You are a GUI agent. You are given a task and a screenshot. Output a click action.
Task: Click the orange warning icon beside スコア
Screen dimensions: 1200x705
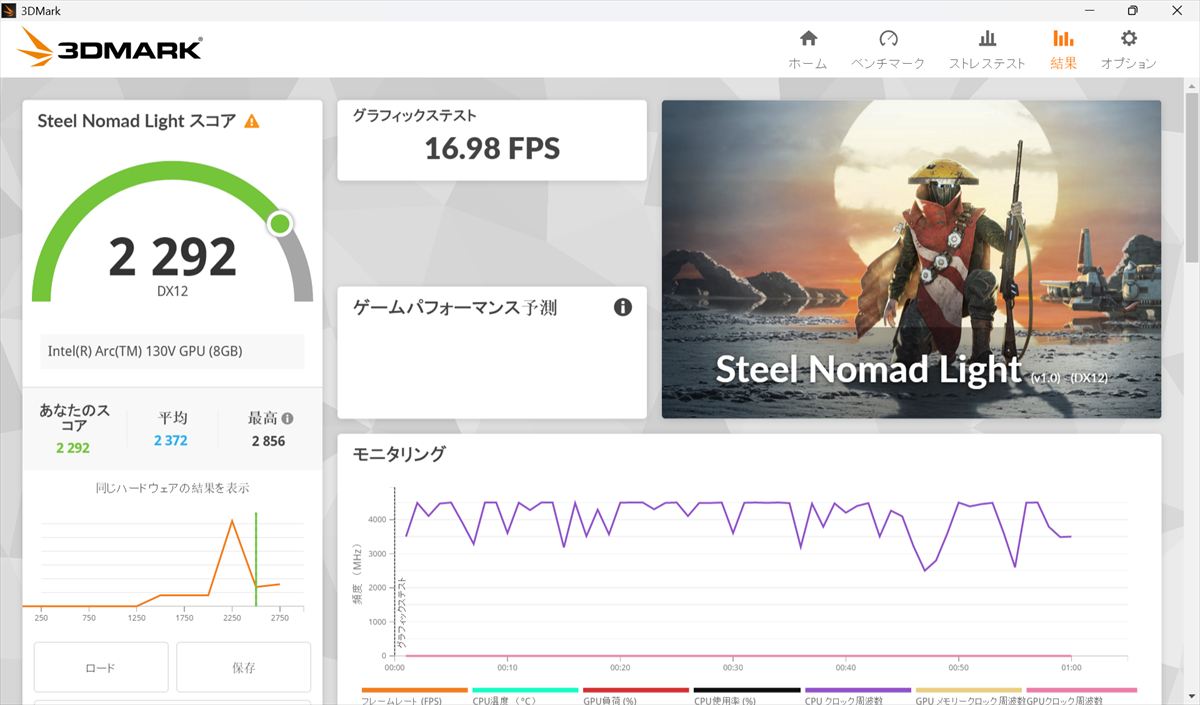tap(252, 121)
